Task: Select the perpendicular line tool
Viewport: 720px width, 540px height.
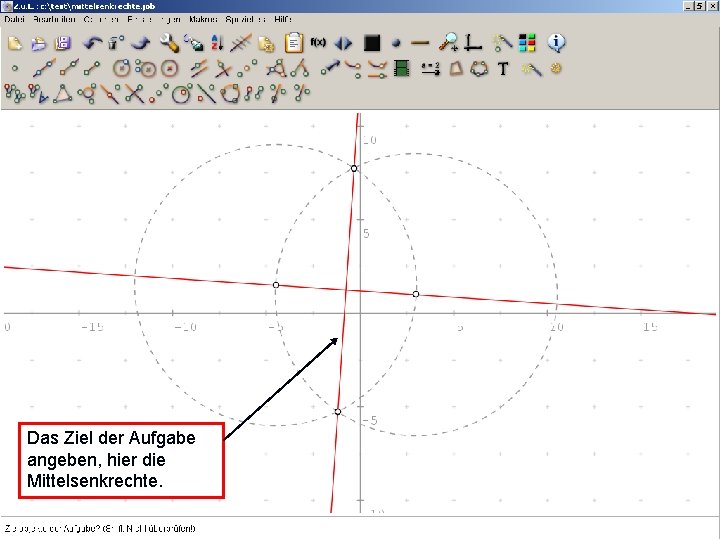Action: point(223,69)
